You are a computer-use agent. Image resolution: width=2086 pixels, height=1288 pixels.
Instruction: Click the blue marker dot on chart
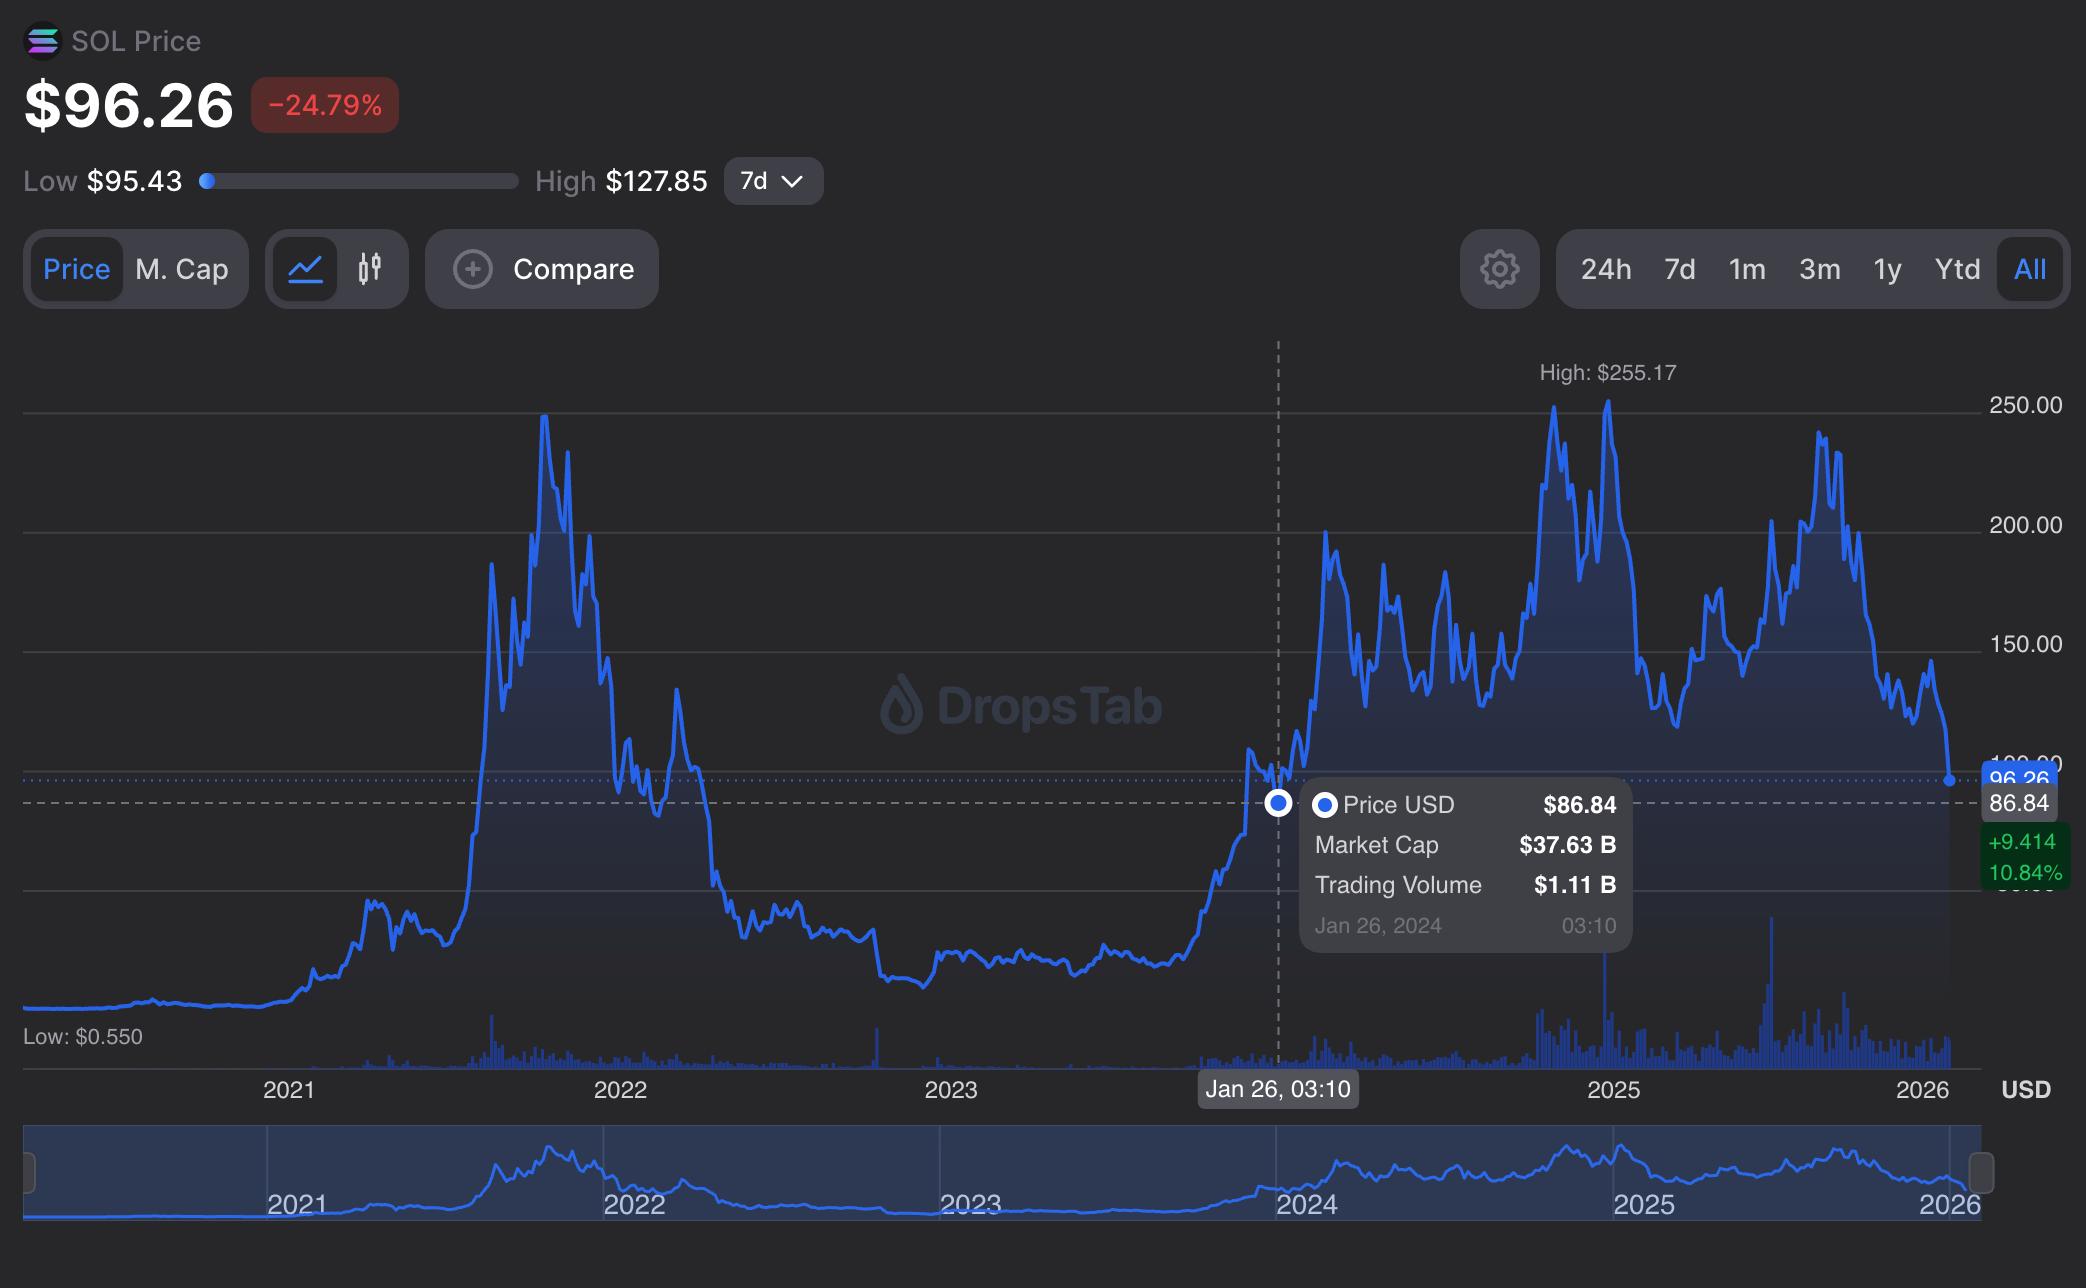(1278, 803)
